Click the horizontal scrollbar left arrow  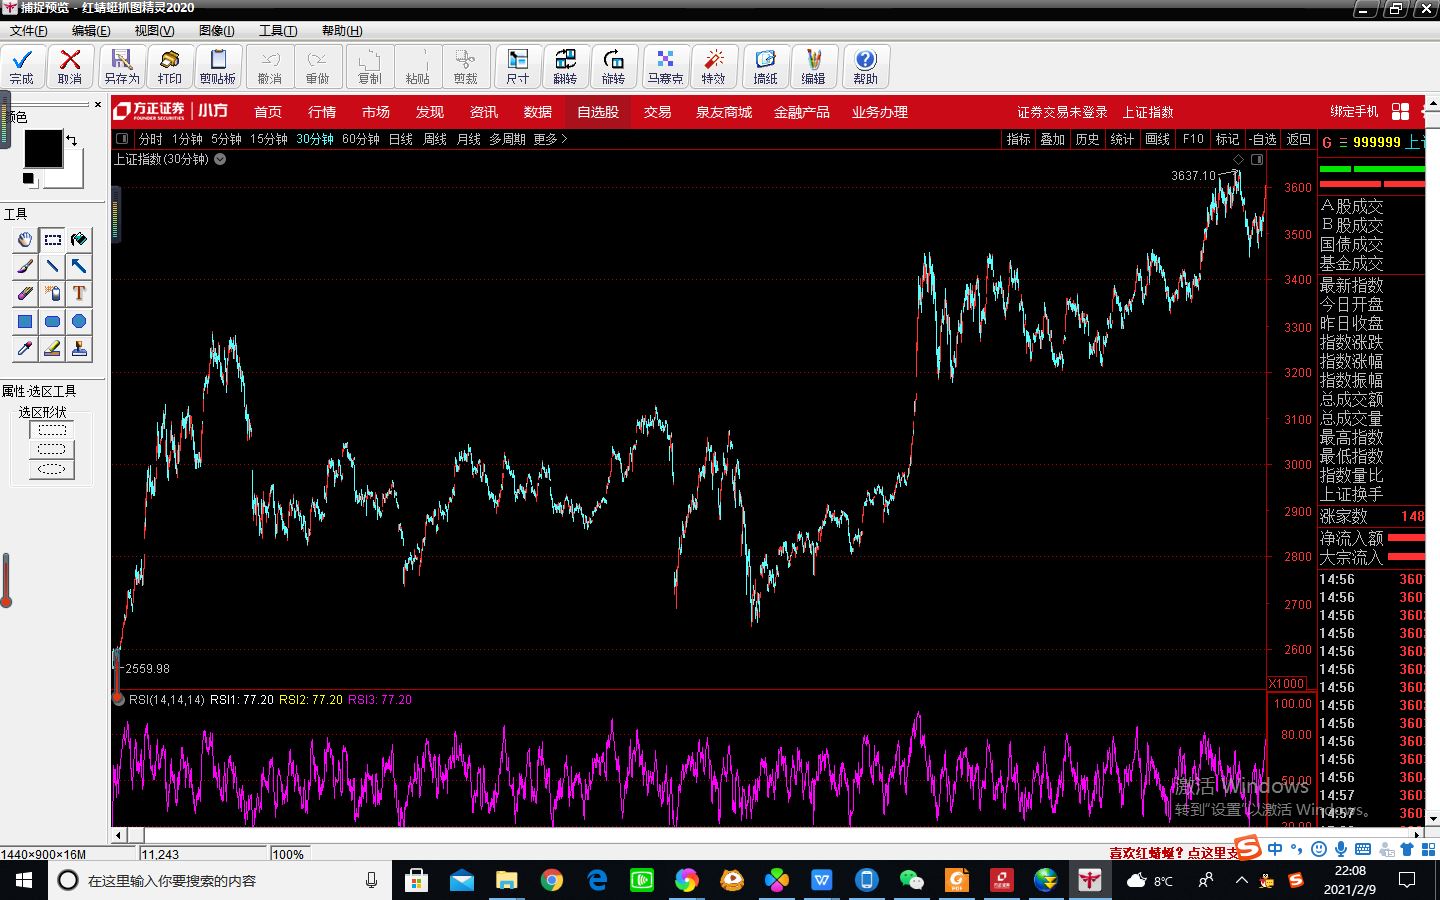[119, 835]
